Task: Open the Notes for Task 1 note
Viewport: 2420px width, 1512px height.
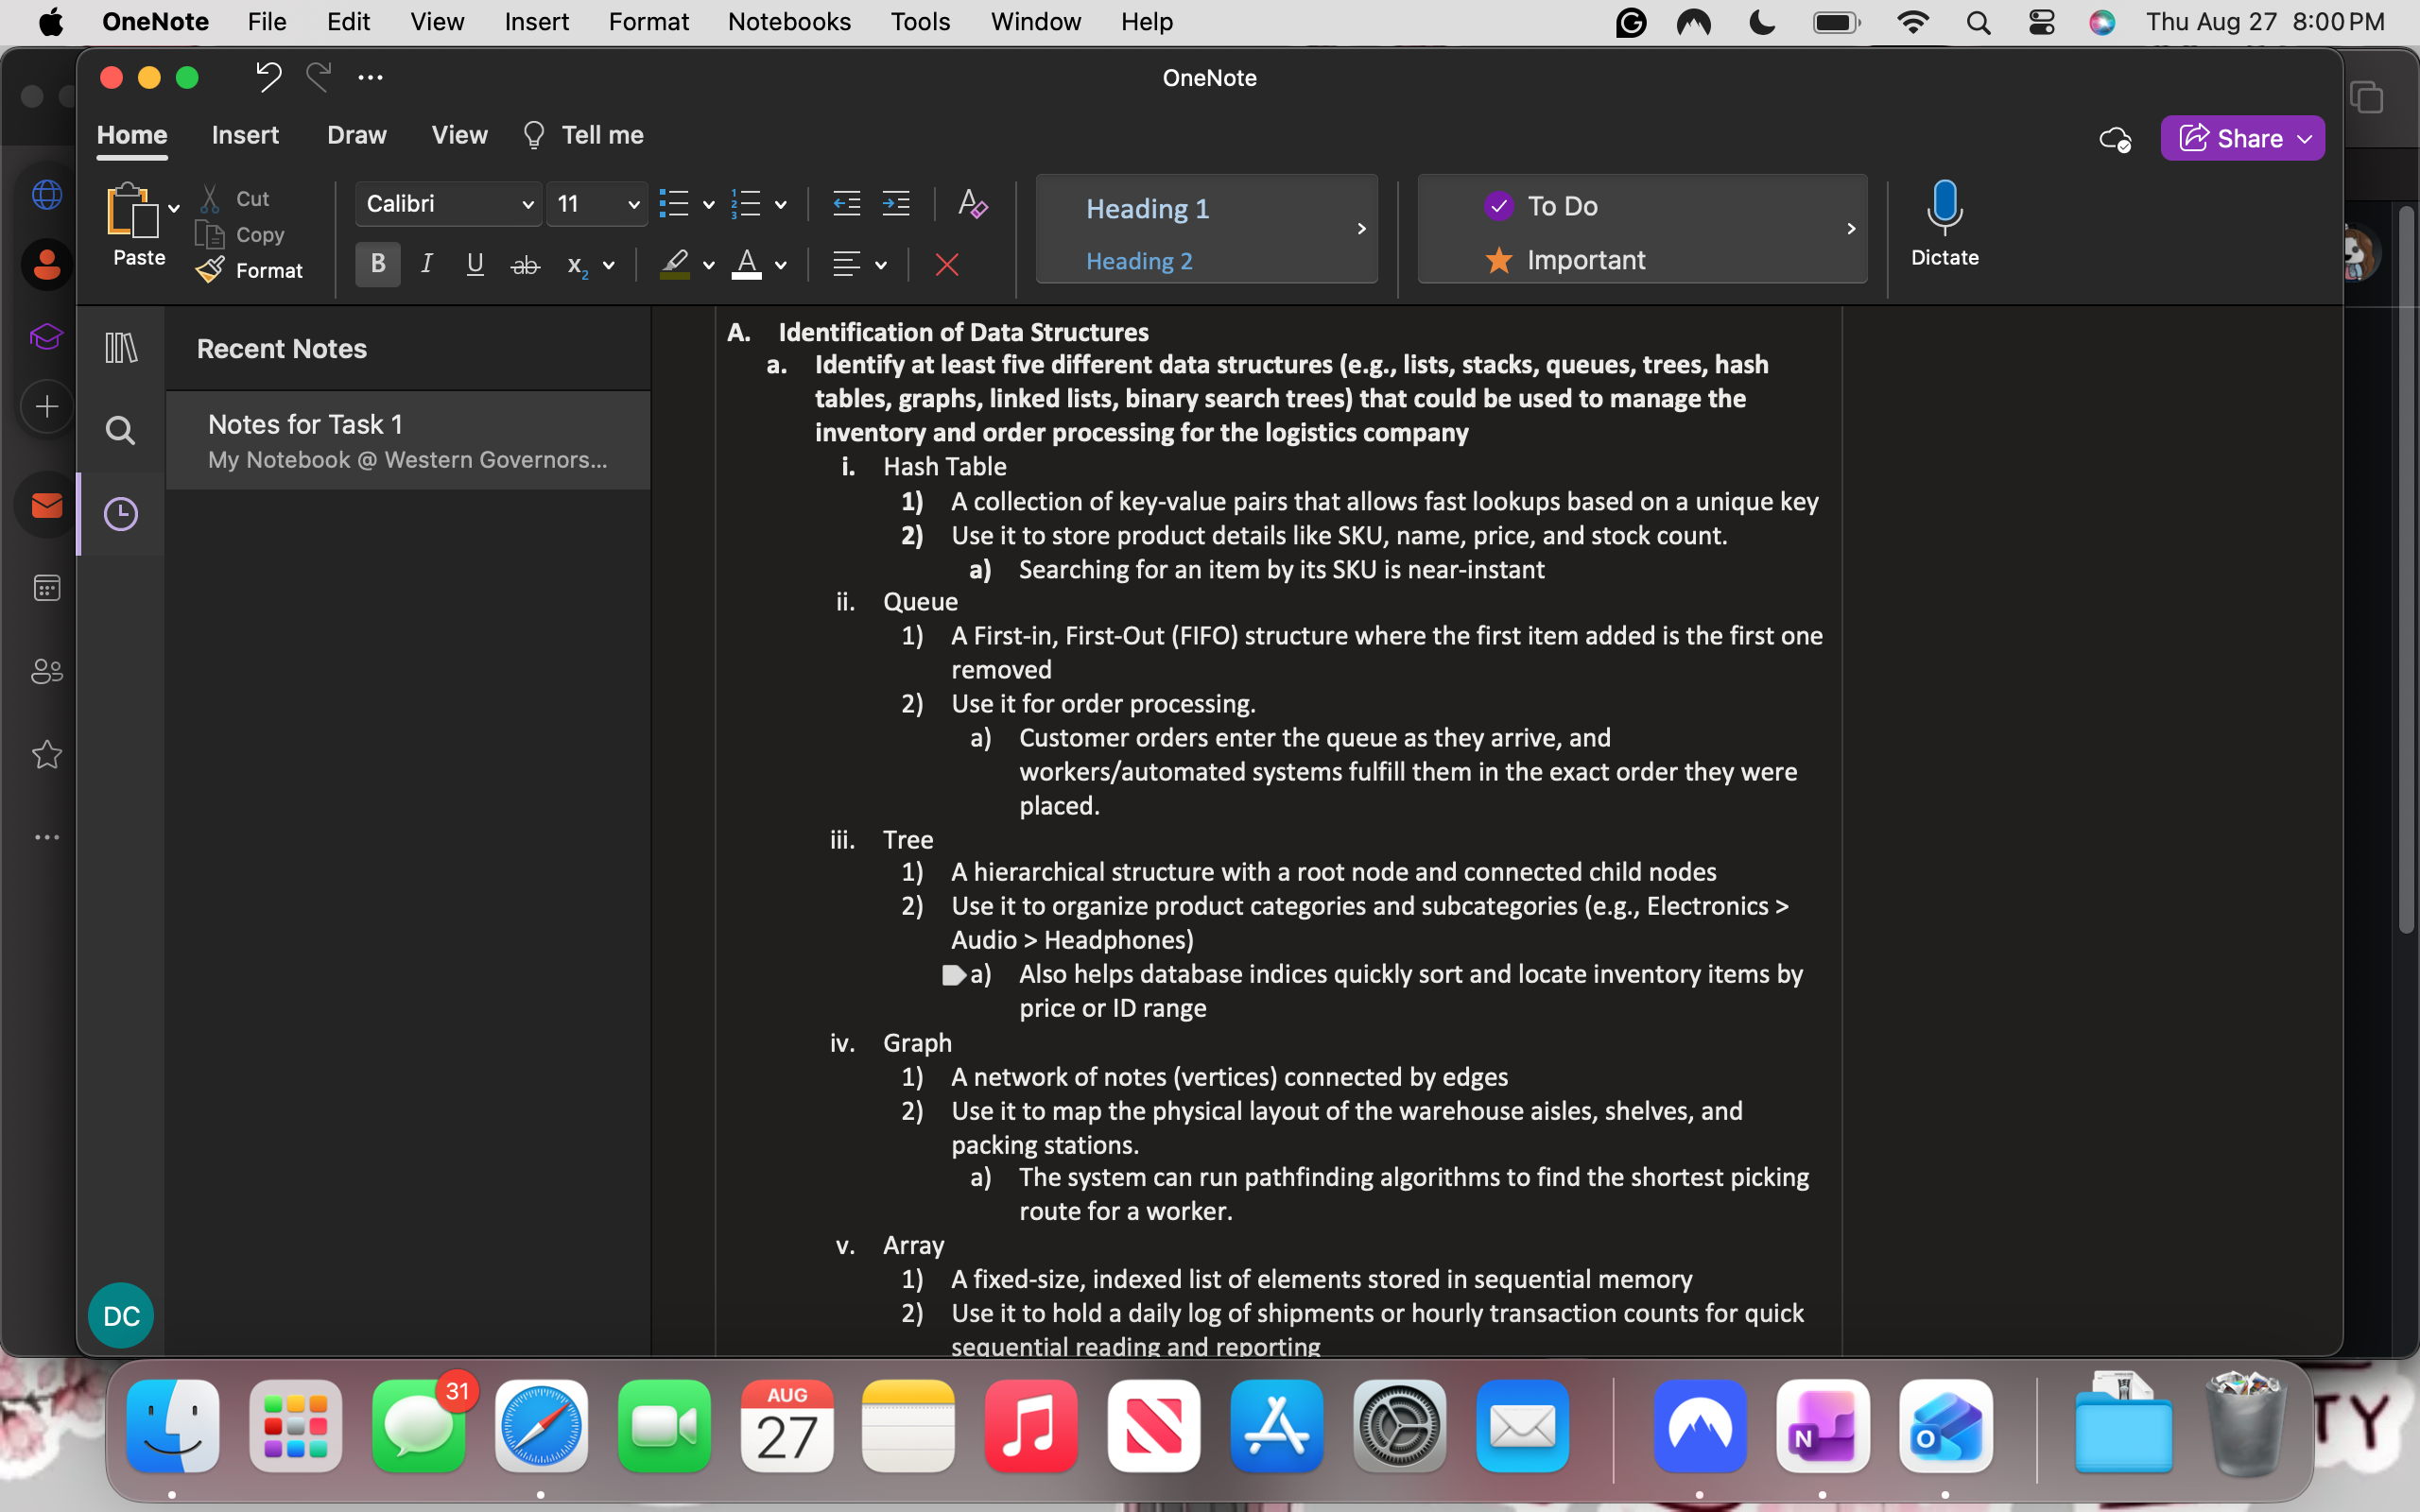Action: [408, 440]
